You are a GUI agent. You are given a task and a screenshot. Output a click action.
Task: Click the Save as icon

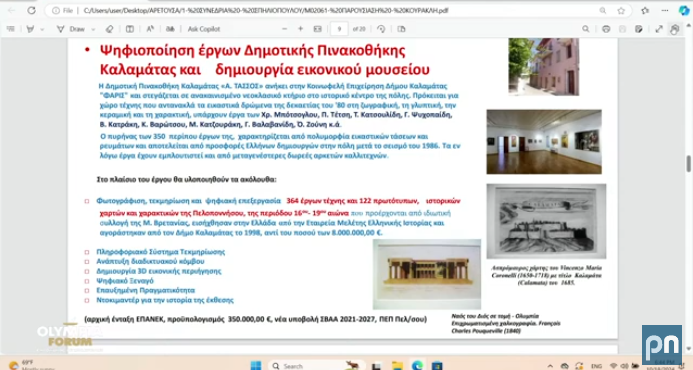[639, 29]
